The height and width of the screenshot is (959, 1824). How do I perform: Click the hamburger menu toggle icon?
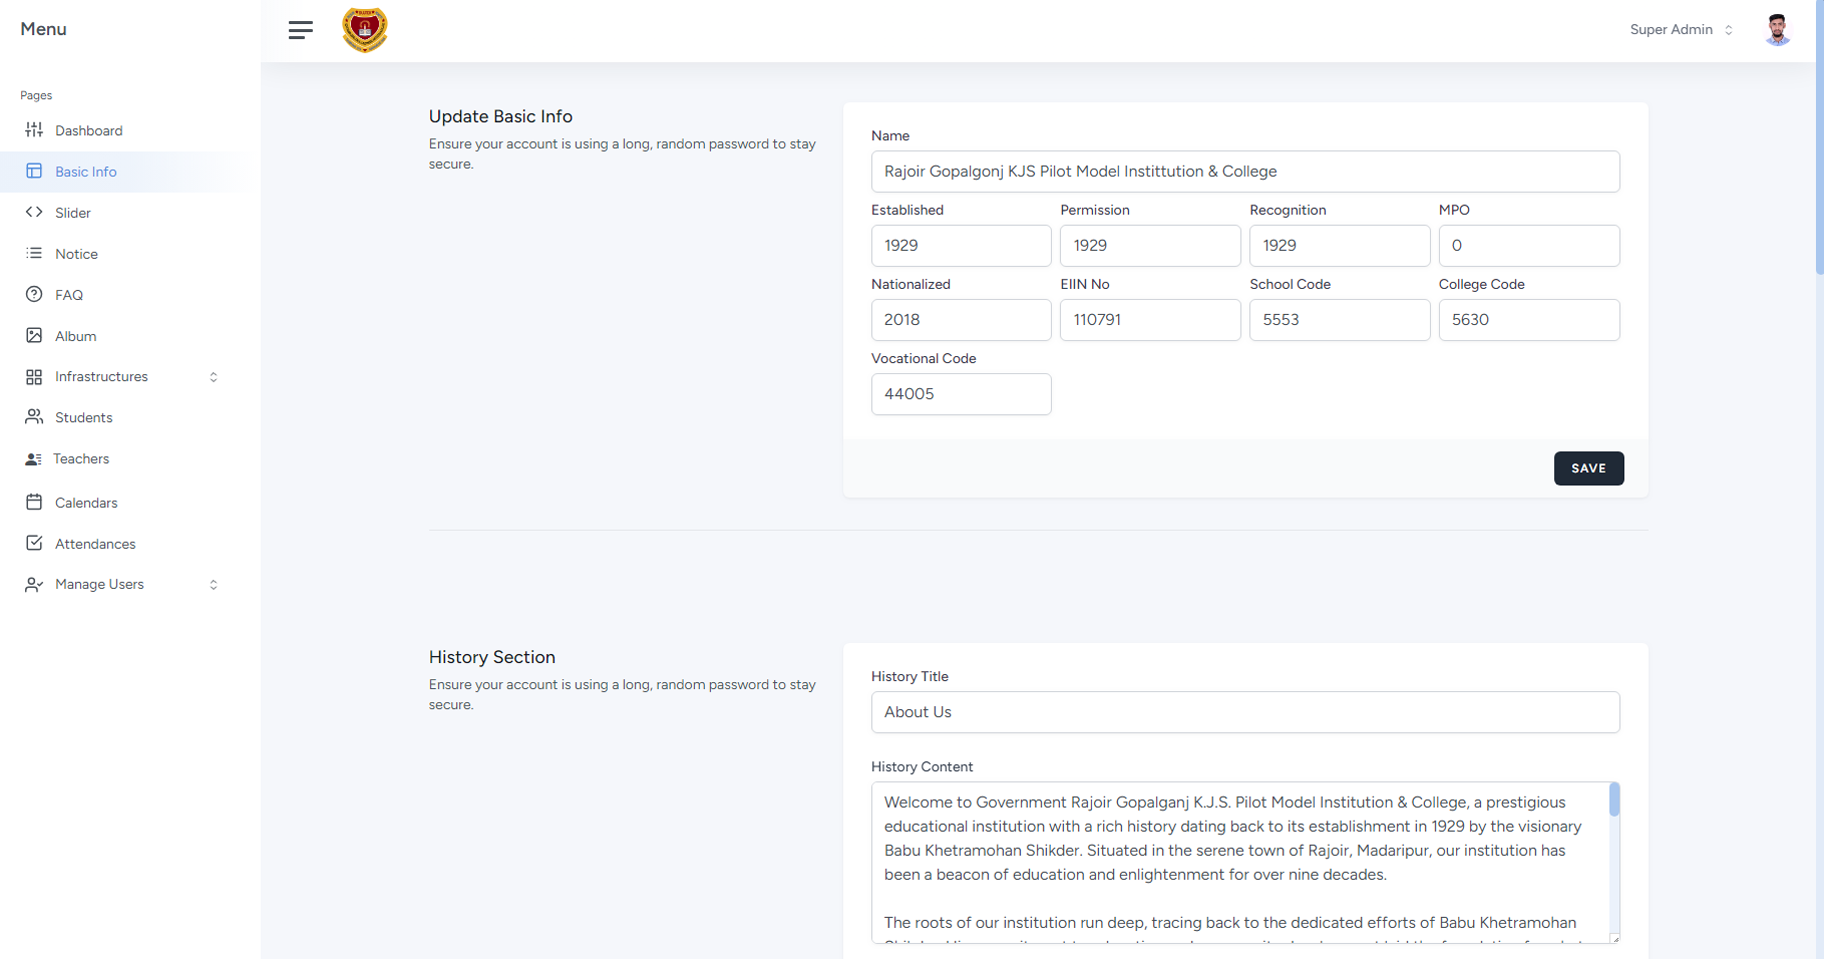[x=300, y=30]
